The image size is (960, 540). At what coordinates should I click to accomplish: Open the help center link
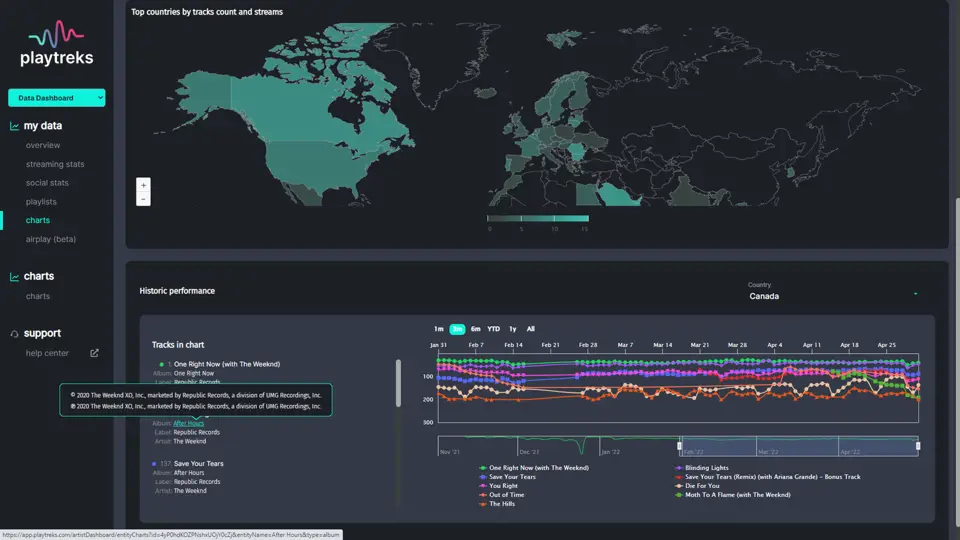coord(47,353)
